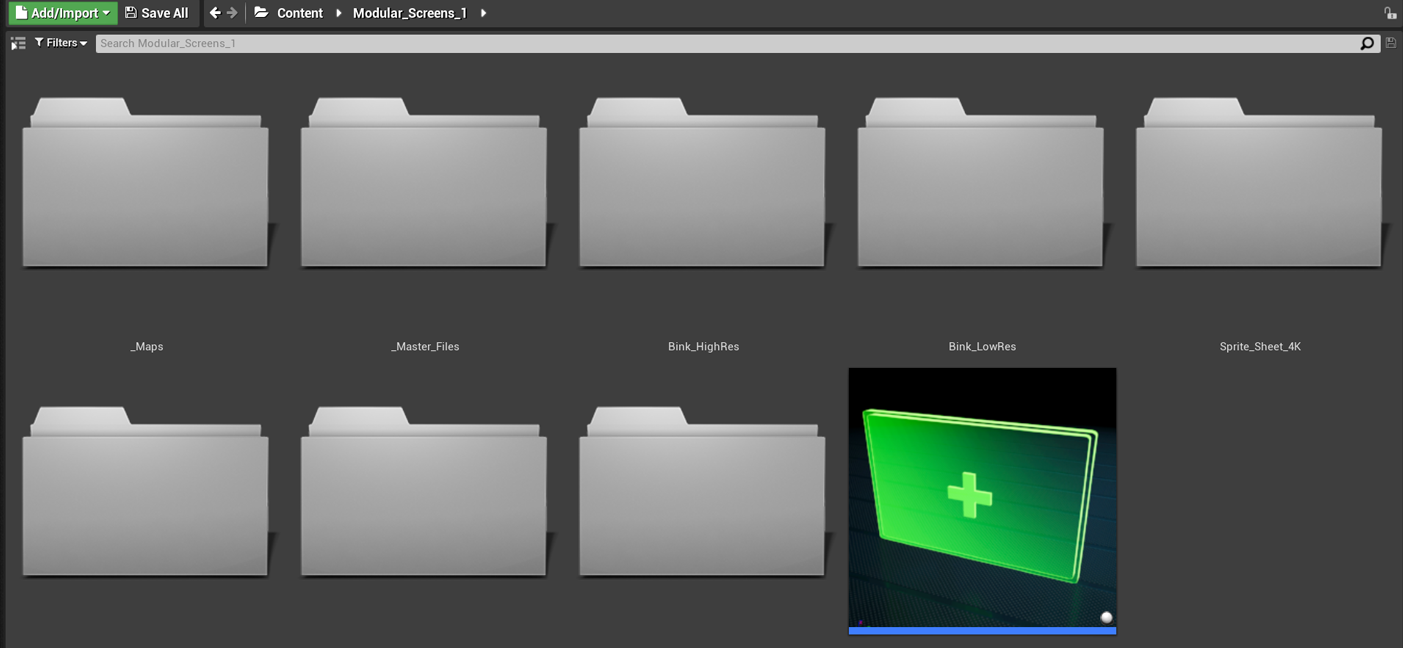Click the Save All button
The height and width of the screenshot is (648, 1403).
pos(156,13)
